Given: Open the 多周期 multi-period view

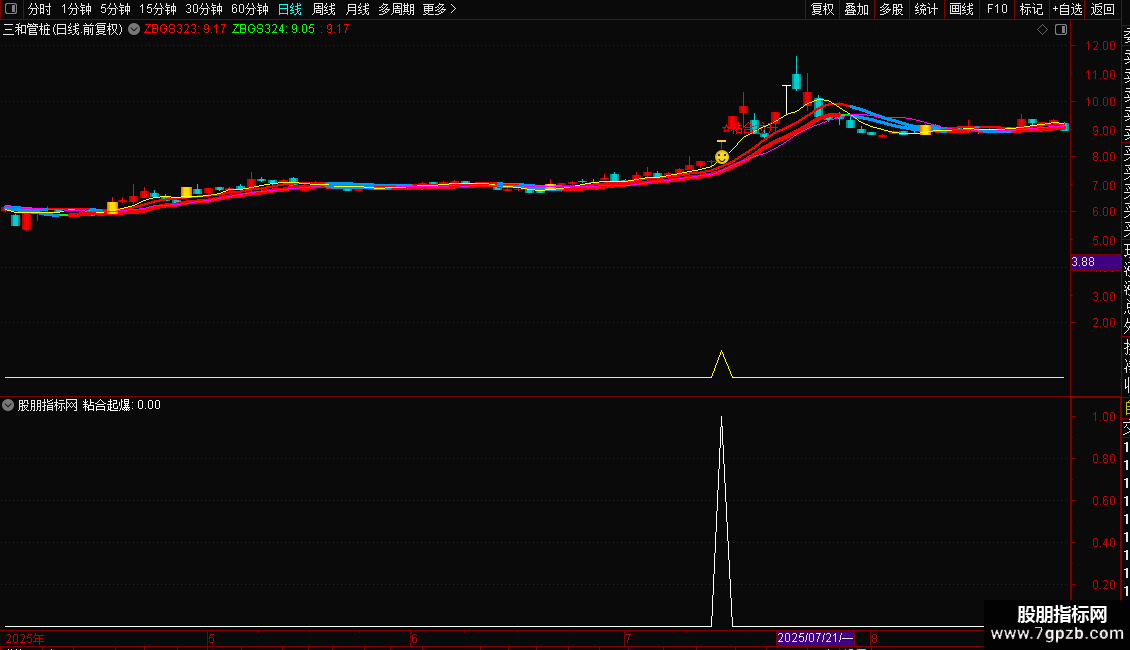Looking at the screenshot, I should 396,9.
